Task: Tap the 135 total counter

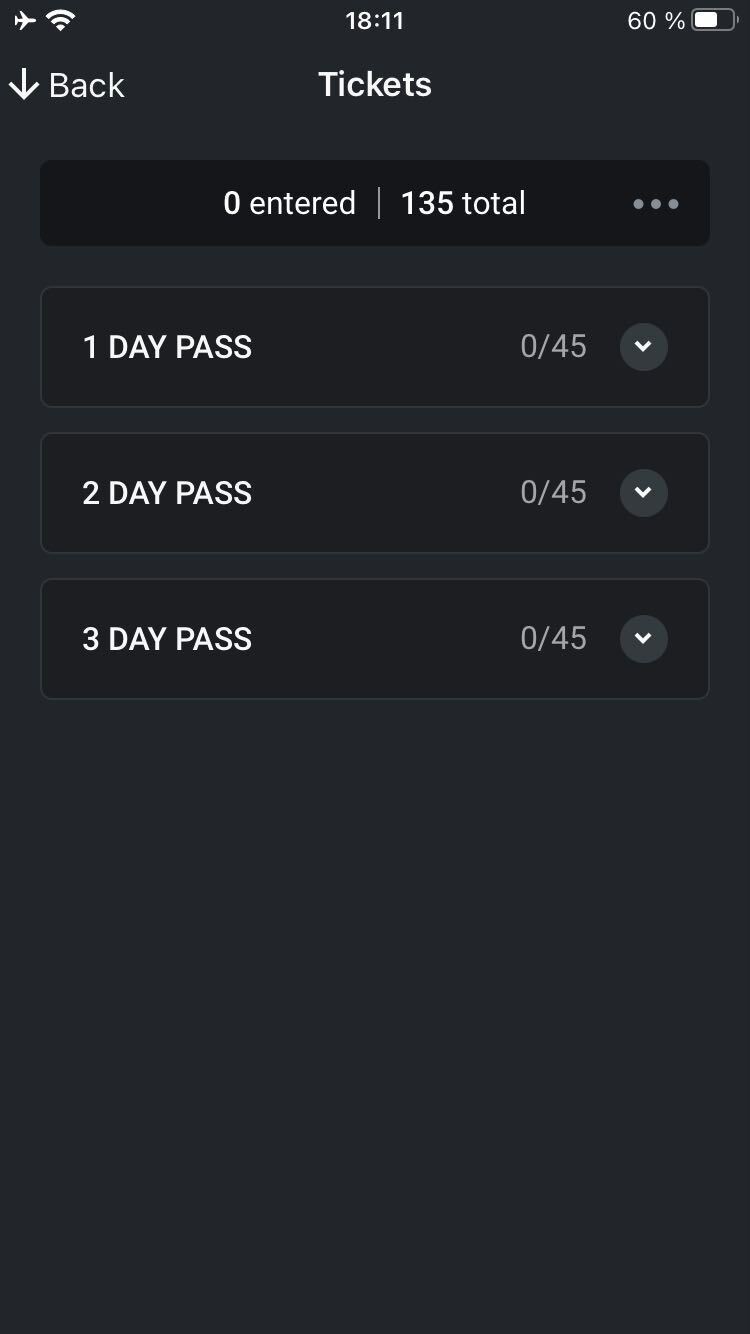Action: point(463,203)
